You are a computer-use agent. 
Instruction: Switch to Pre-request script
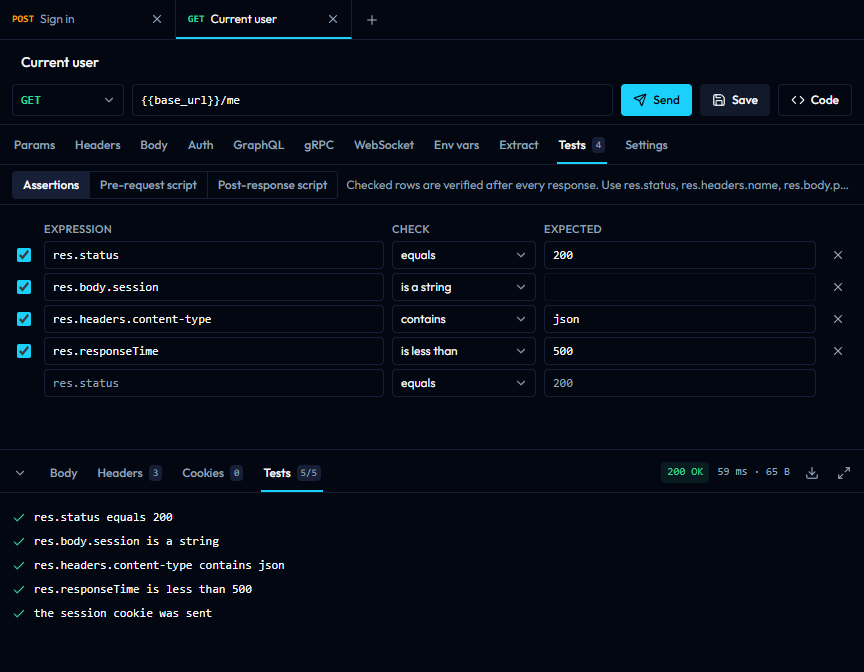click(148, 185)
